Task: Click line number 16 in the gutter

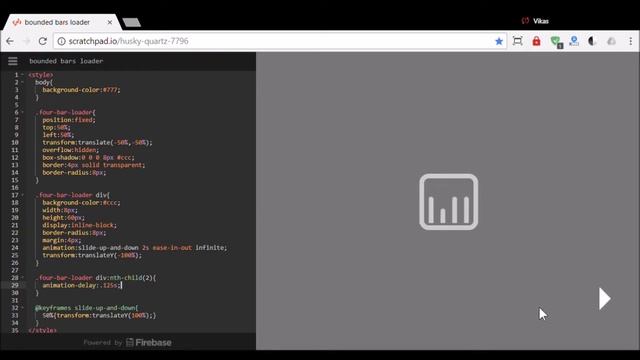Action: coord(15,188)
